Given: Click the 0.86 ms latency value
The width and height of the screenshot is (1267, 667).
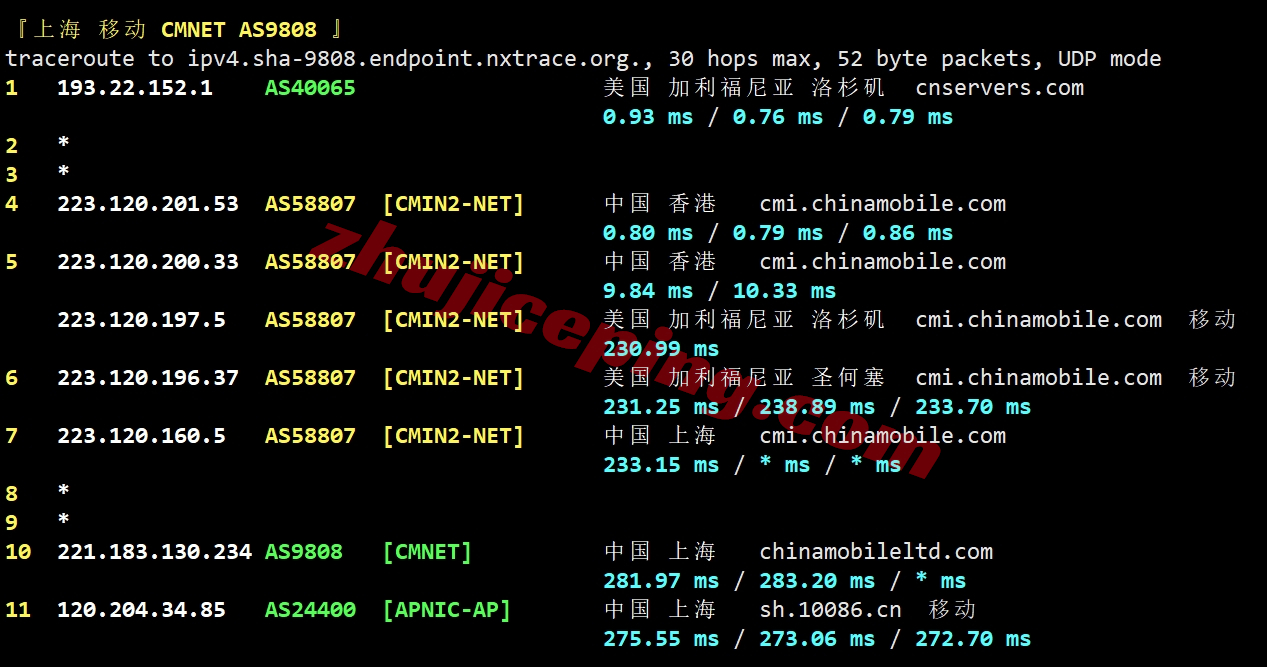Looking at the screenshot, I should coord(908,233).
